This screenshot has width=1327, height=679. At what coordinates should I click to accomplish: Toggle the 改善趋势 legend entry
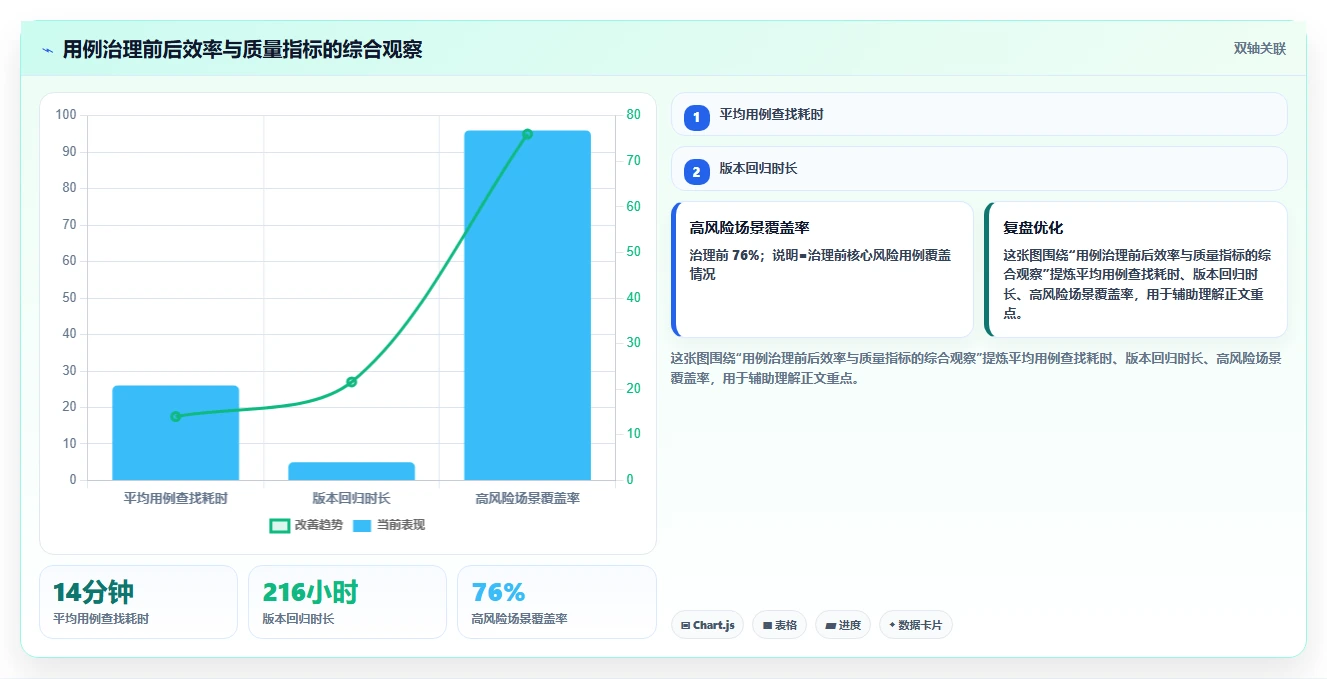[x=306, y=525]
